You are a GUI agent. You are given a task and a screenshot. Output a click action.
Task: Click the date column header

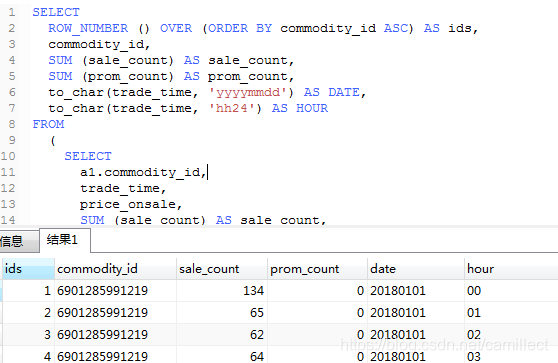coord(416,269)
